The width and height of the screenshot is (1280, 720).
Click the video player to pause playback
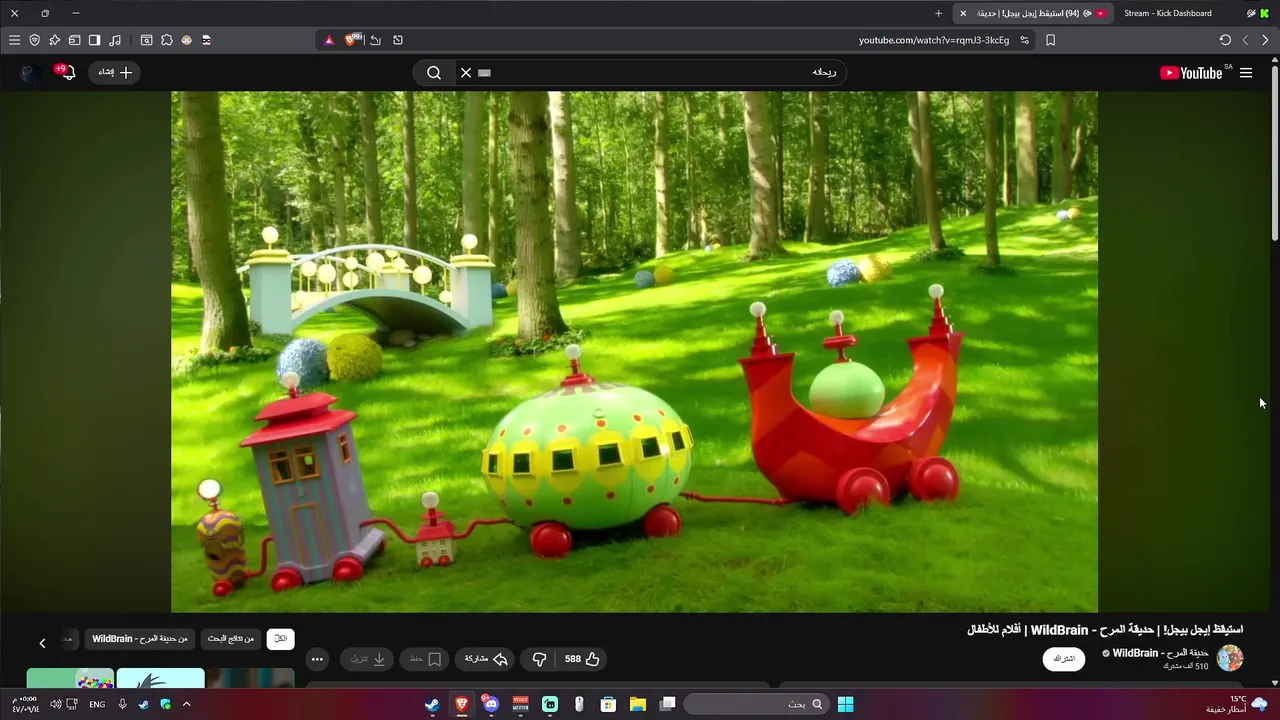634,352
